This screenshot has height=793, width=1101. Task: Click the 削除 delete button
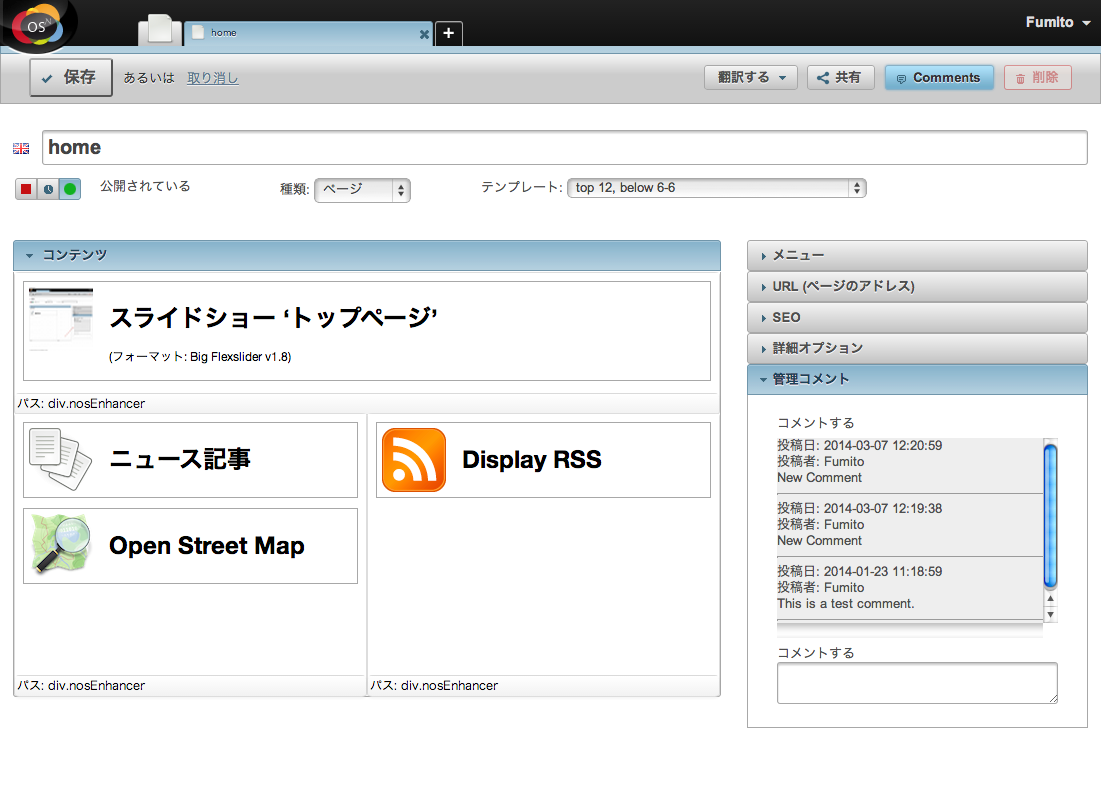click(1037, 77)
